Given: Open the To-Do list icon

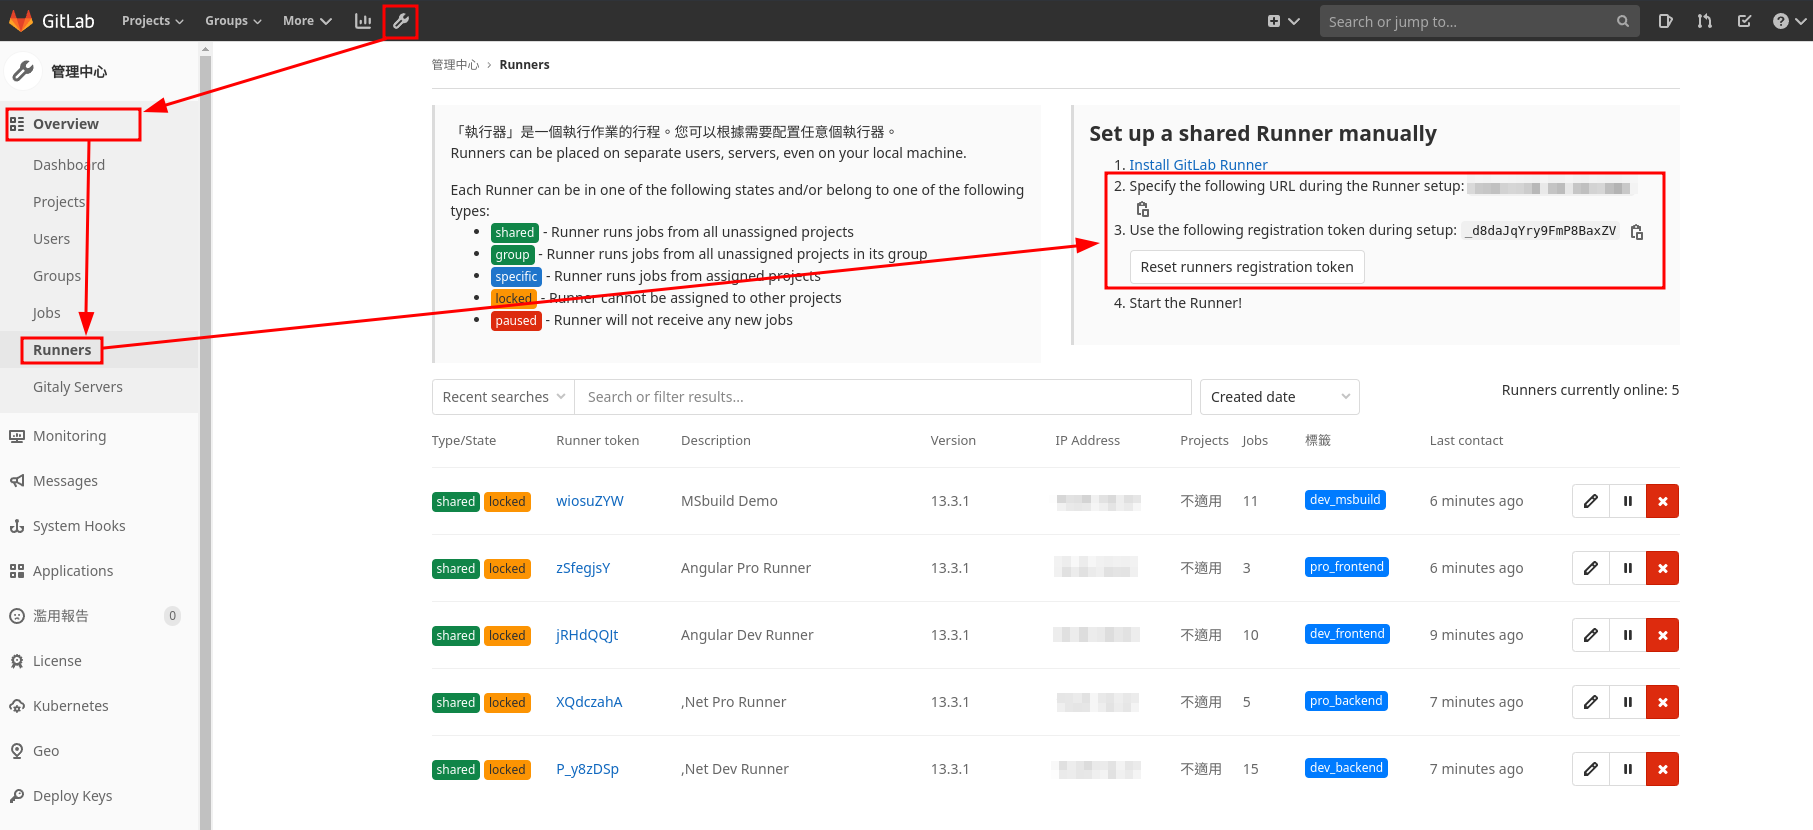Looking at the screenshot, I should (1744, 21).
